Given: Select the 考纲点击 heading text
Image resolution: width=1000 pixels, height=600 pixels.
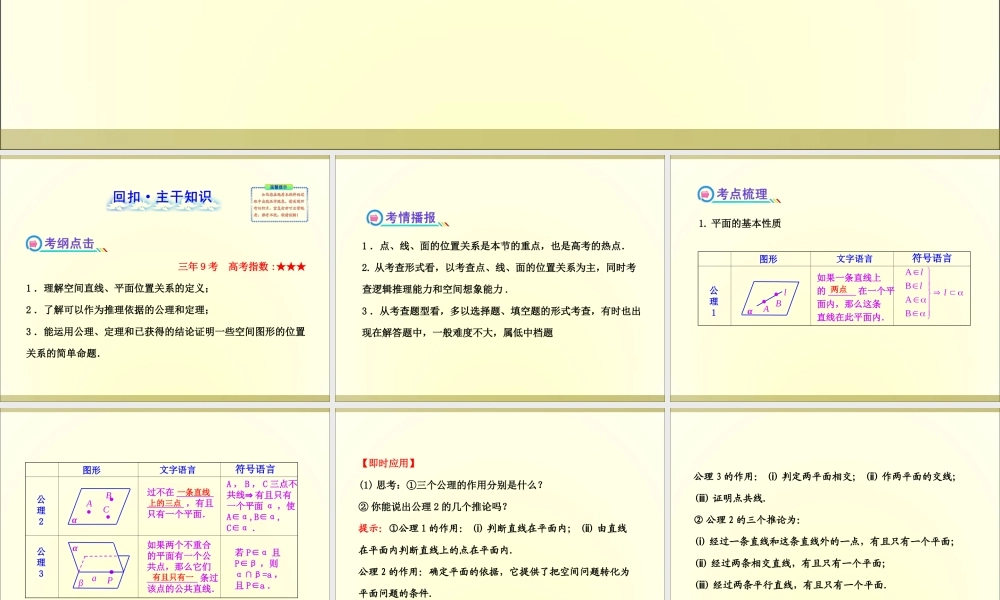Looking at the screenshot, I should click(69, 244).
